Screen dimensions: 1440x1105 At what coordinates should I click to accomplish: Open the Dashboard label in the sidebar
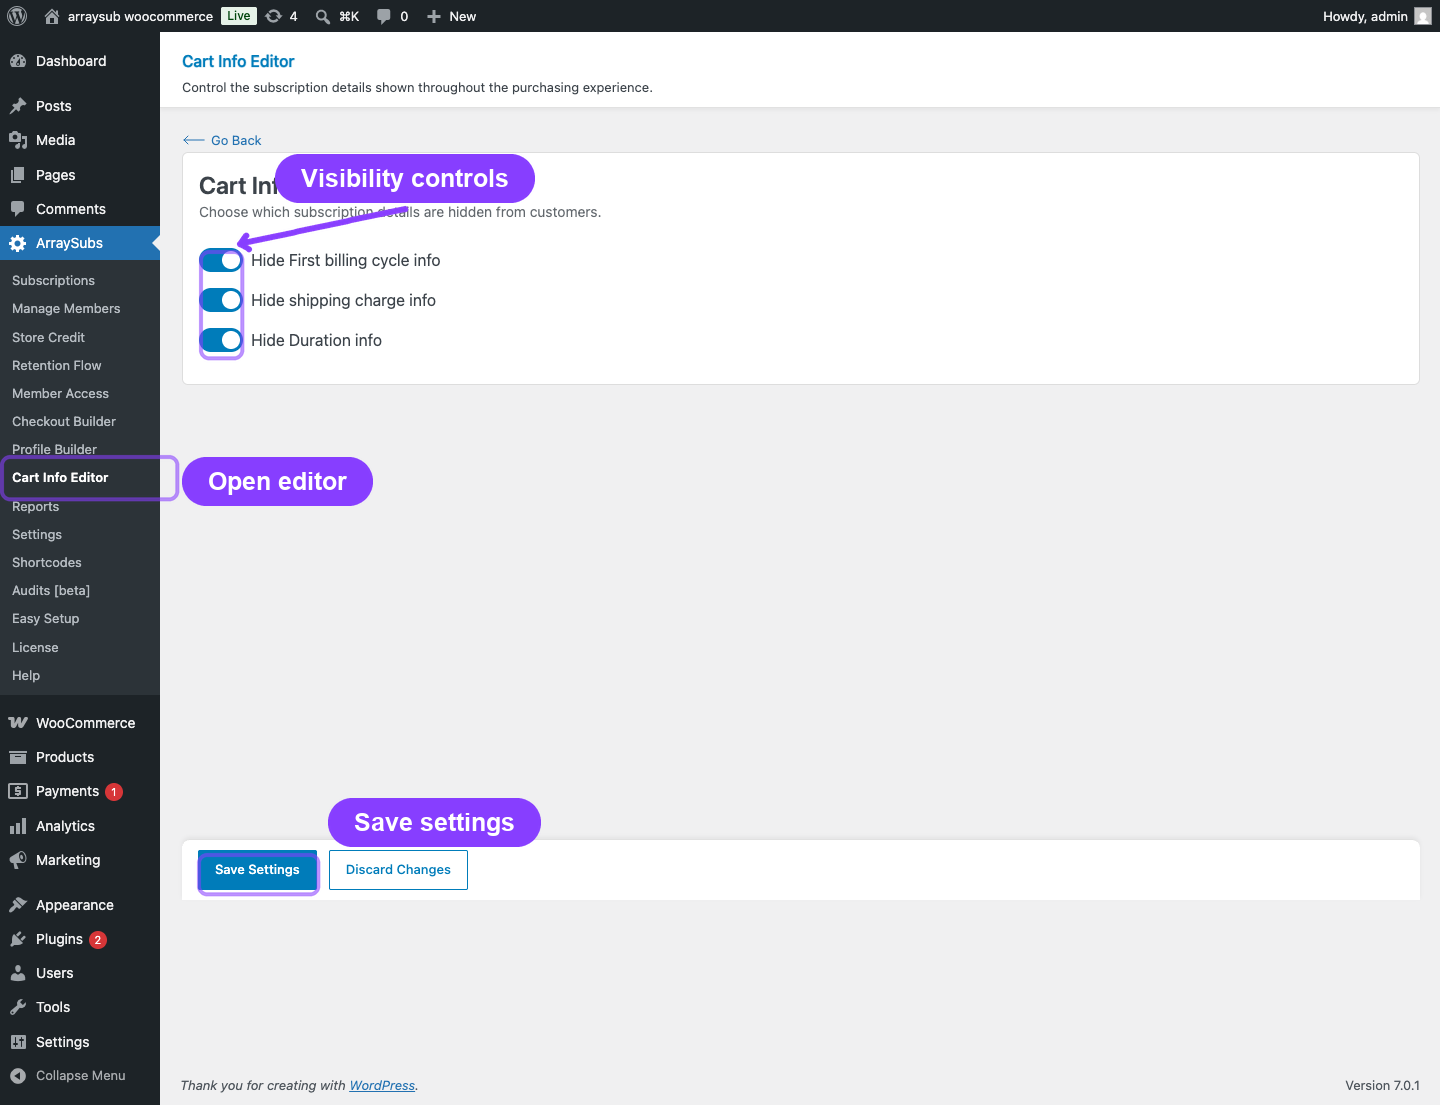(x=71, y=61)
